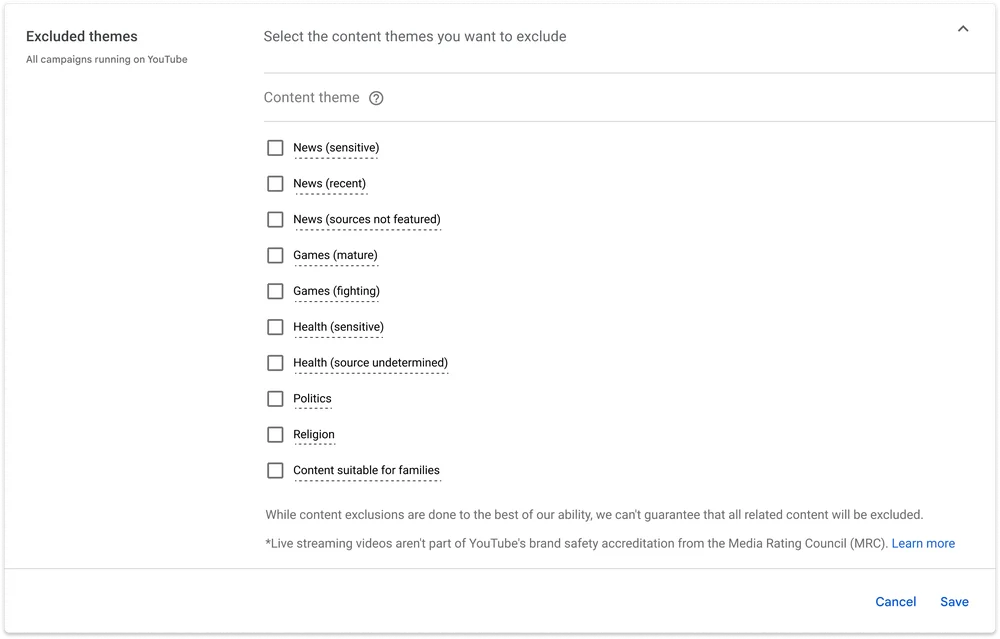
Task: Open the Learn more link
Action: [x=923, y=544]
